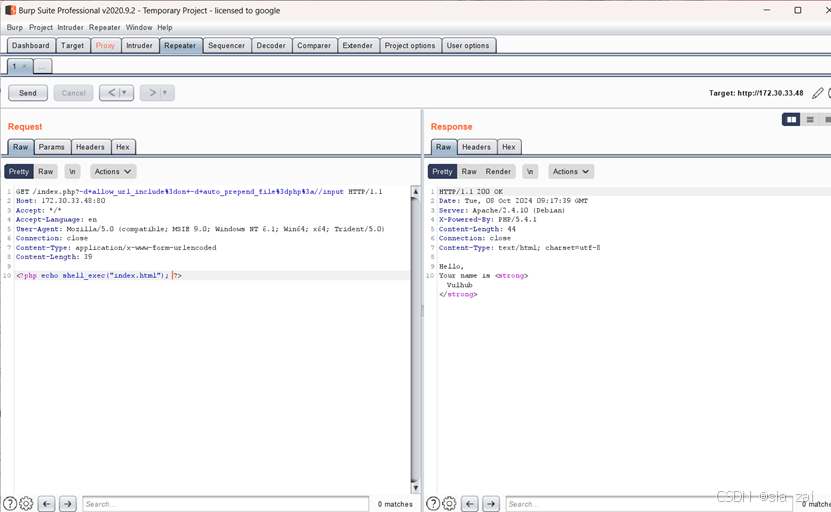Go to next match in Response search
This screenshot has width=831, height=512.
[491, 504]
